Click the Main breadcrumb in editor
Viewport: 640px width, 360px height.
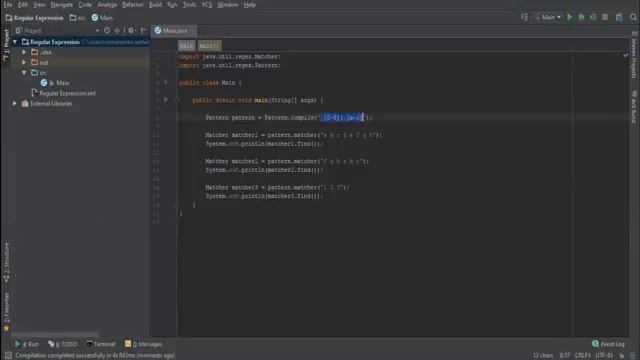point(186,45)
